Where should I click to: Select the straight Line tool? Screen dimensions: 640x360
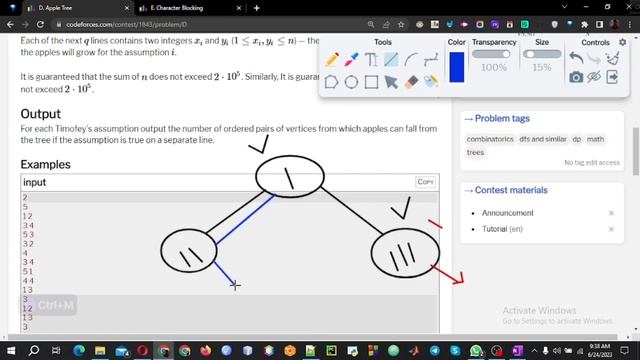(391, 60)
